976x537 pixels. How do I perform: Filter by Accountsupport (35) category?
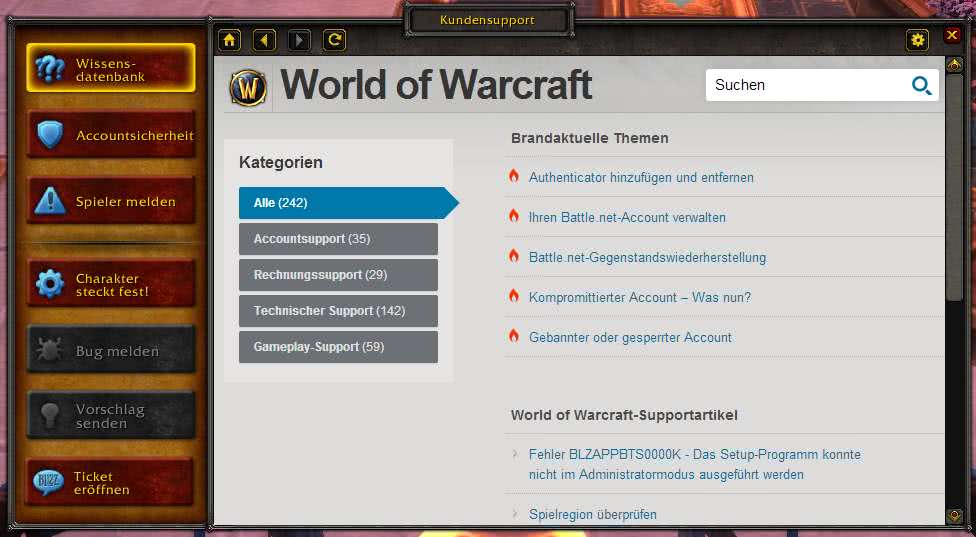point(338,239)
